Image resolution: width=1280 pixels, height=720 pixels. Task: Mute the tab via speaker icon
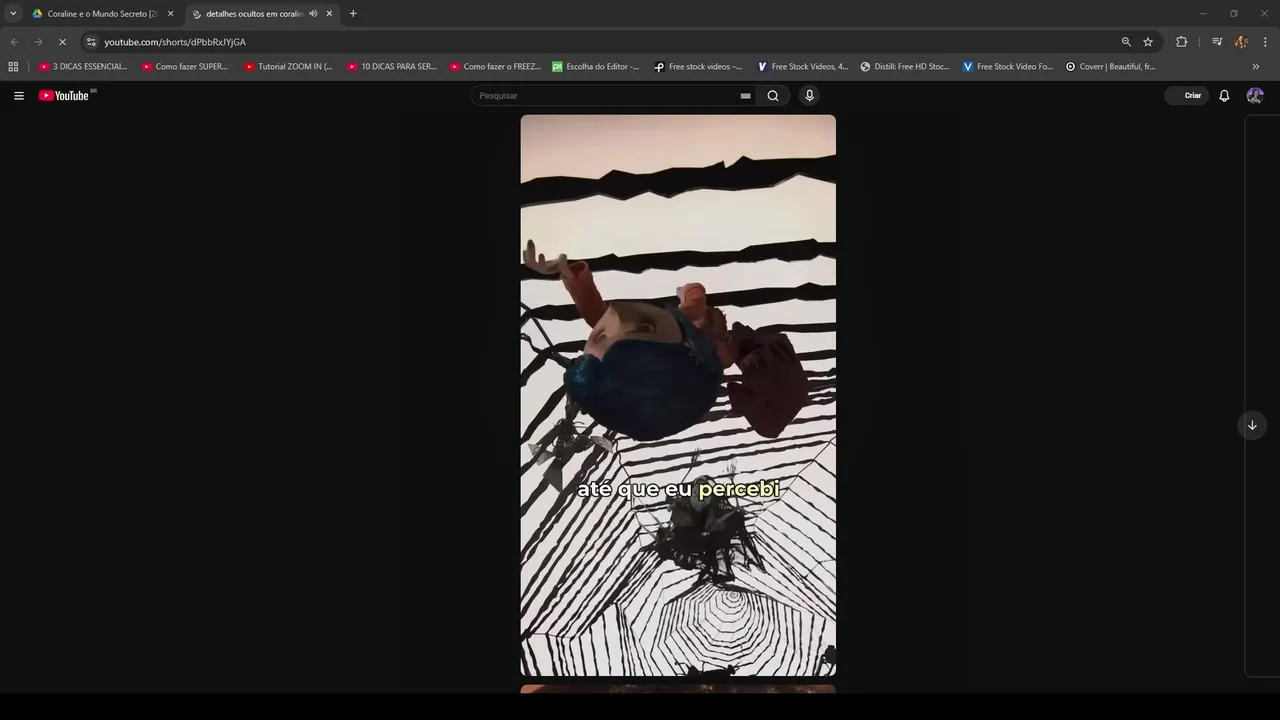(x=313, y=14)
